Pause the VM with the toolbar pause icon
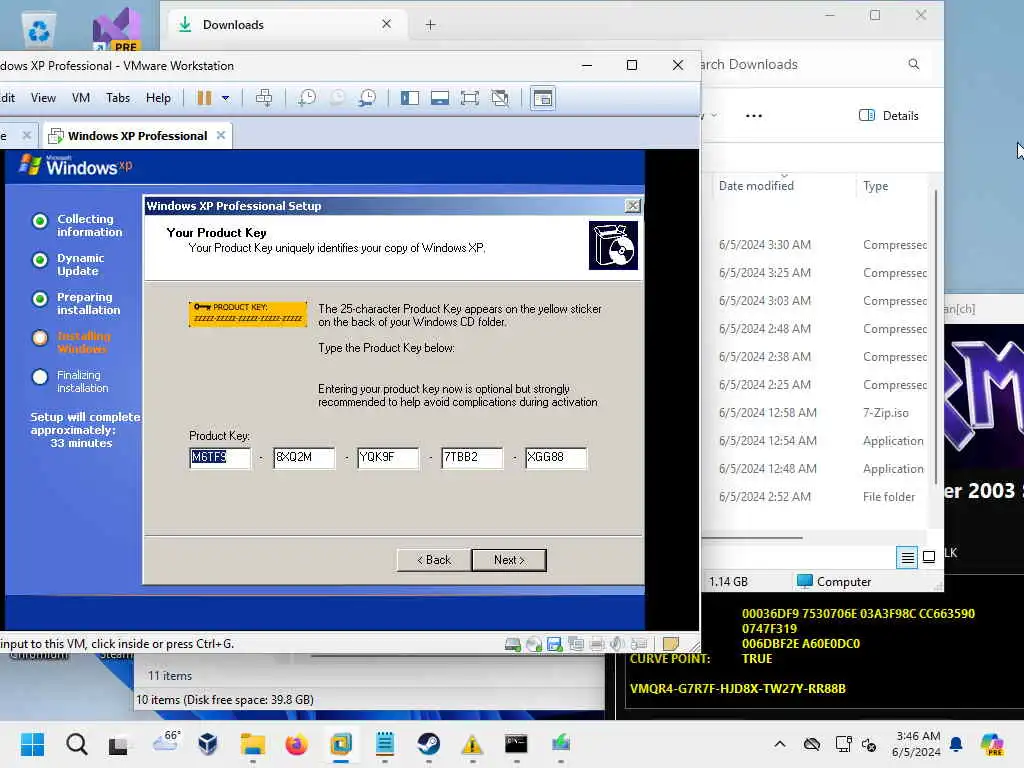Screen dimensions: 1024x768 [x=204, y=98]
